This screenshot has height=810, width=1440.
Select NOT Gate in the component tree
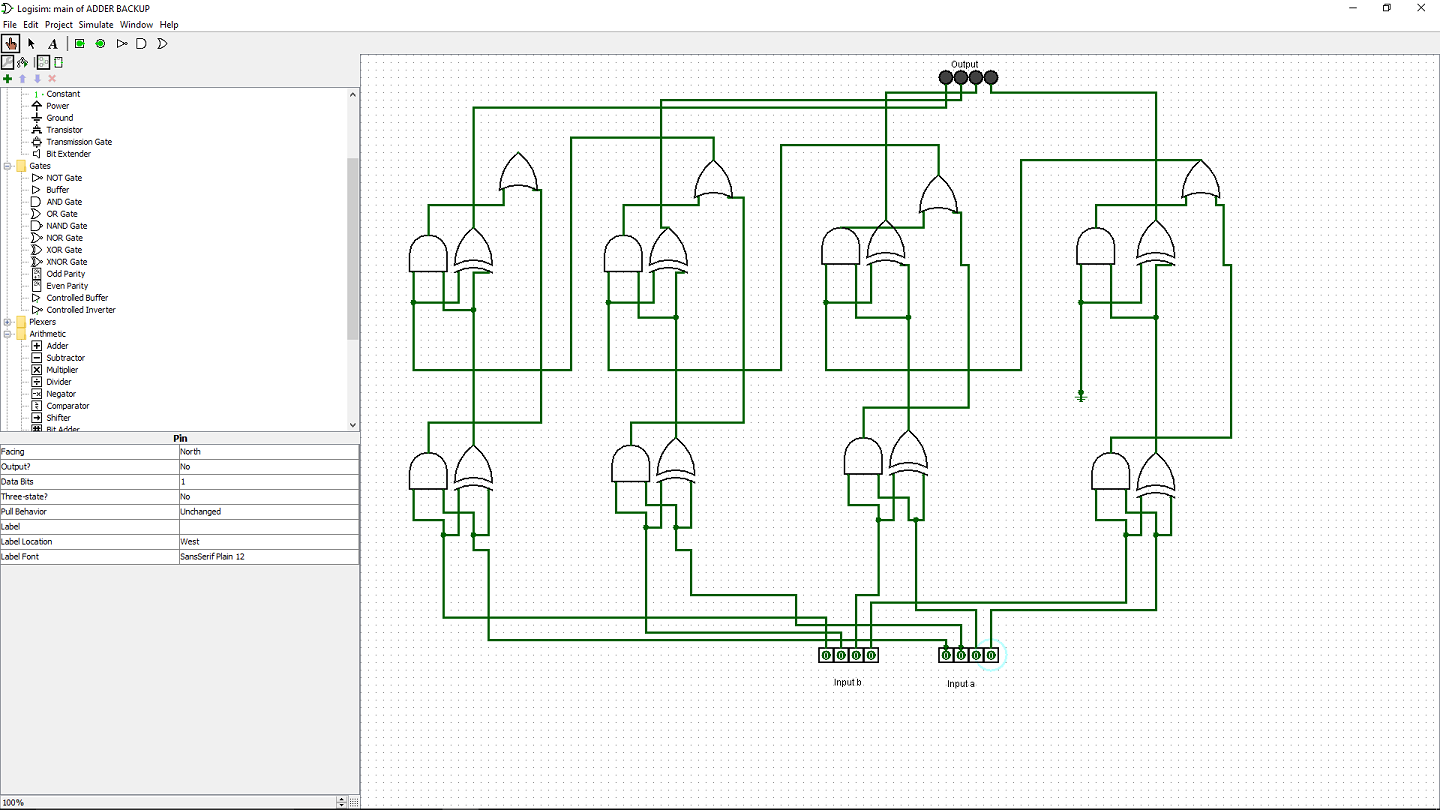[64, 178]
